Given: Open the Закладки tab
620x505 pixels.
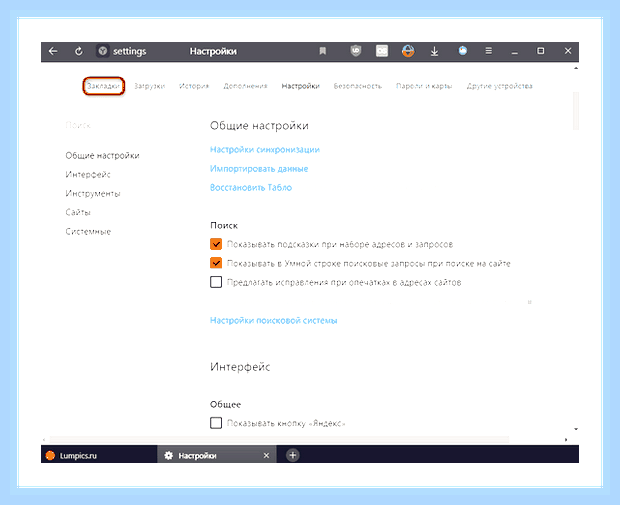Looking at the screenshot, I should point(104,86).
